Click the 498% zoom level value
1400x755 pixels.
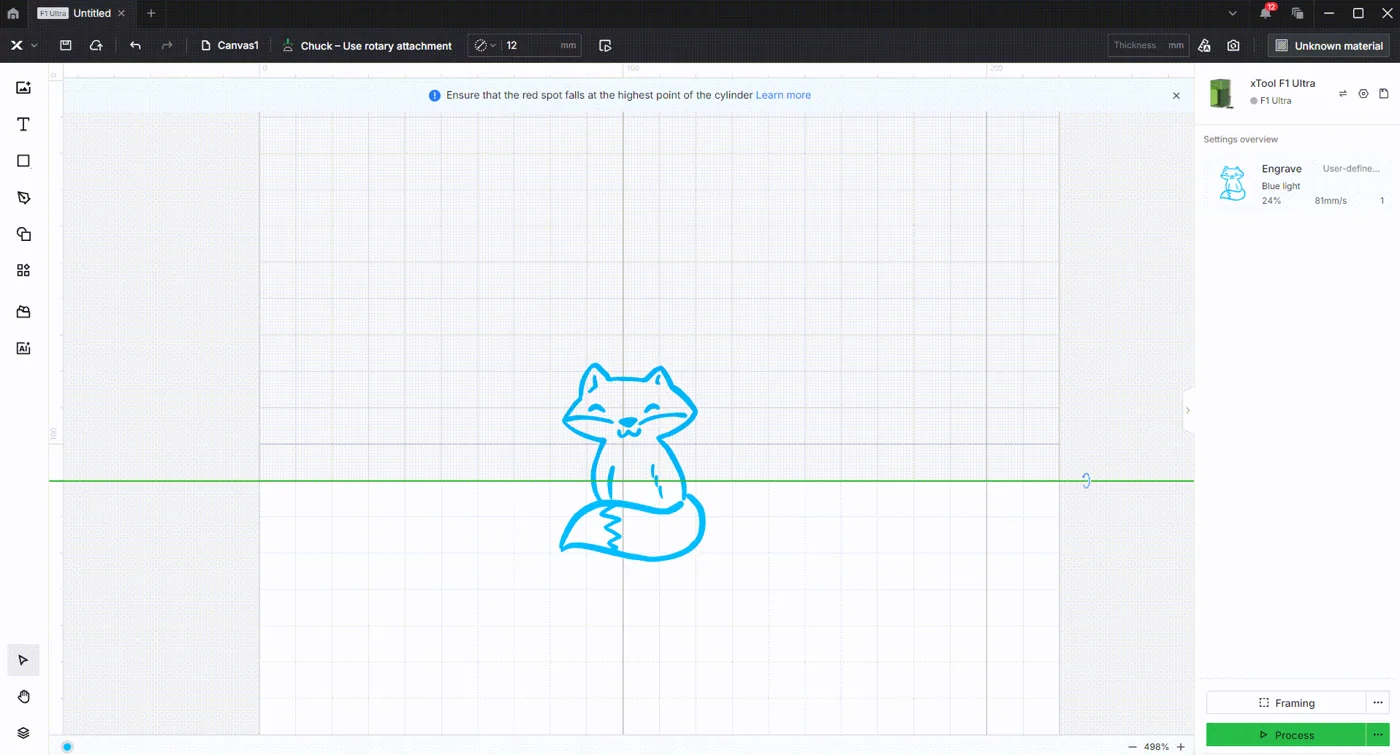[1156, 747]
